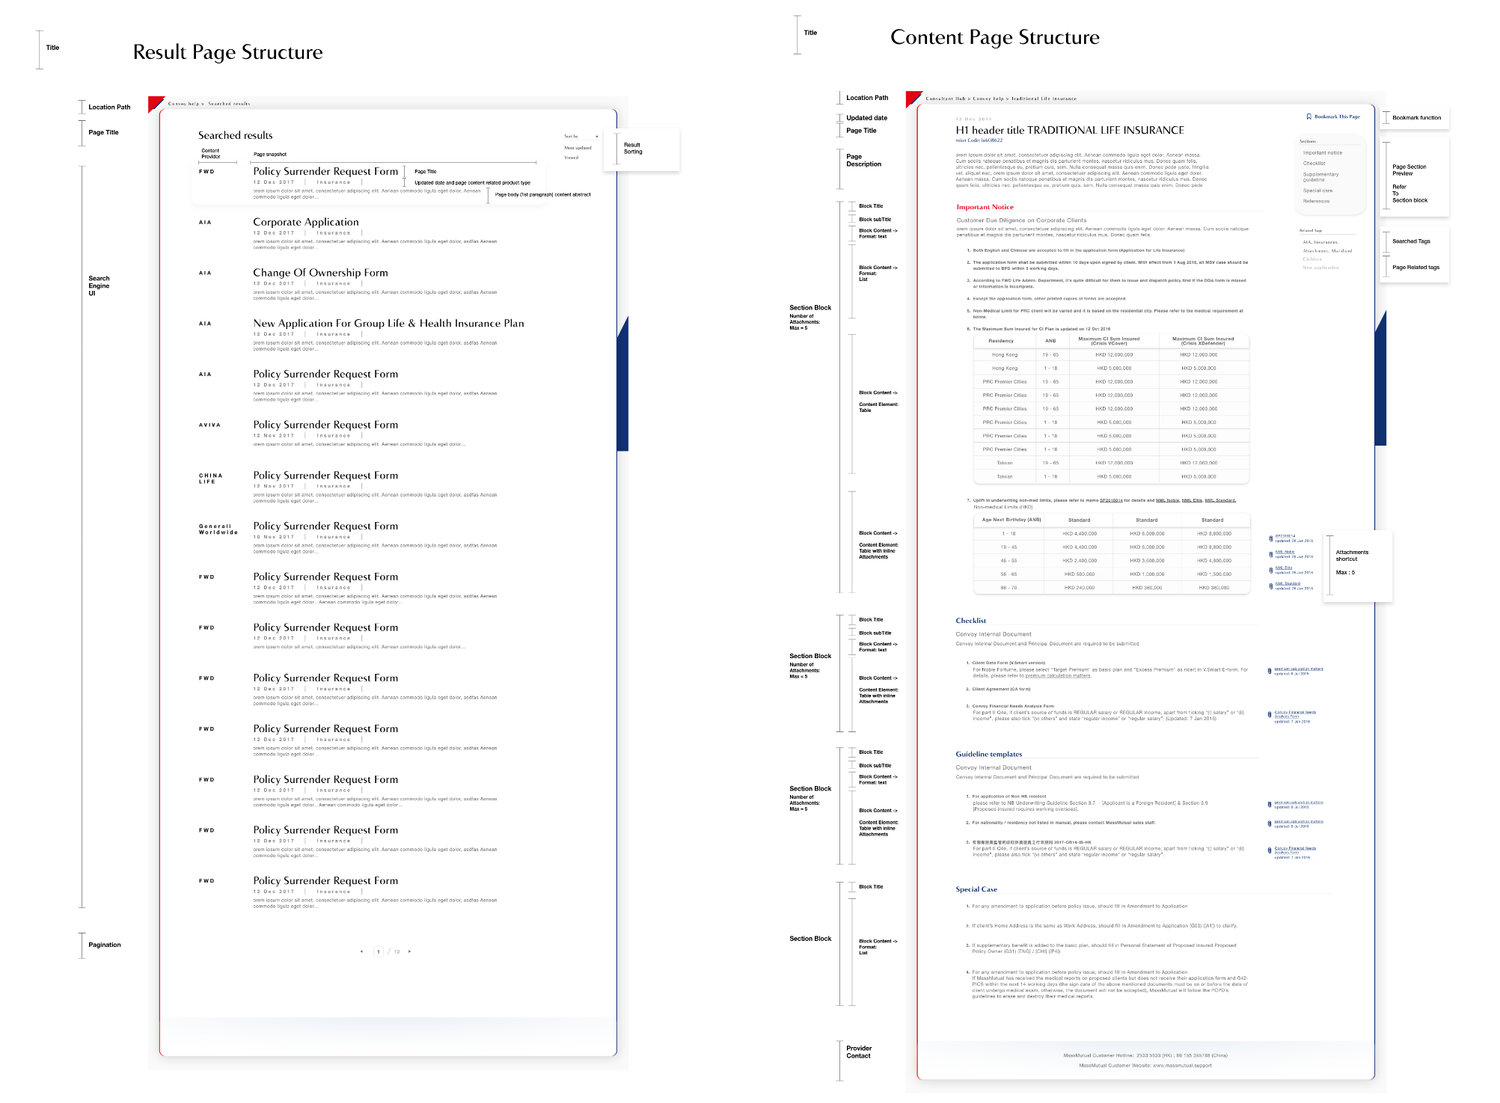Open the Sort by dropdown
The image size is (1500, 1103).
point(581,137)
